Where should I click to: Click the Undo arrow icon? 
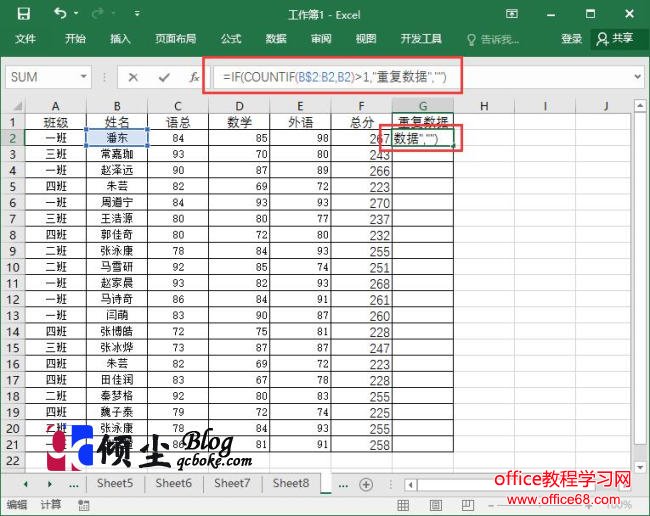[60, 14]
